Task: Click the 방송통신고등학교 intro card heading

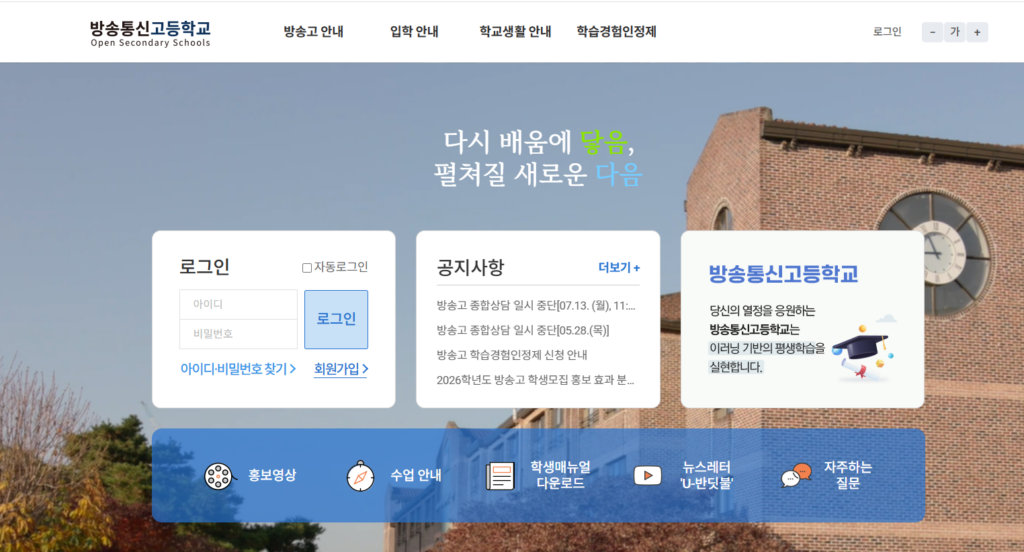Action: point(783,274)
